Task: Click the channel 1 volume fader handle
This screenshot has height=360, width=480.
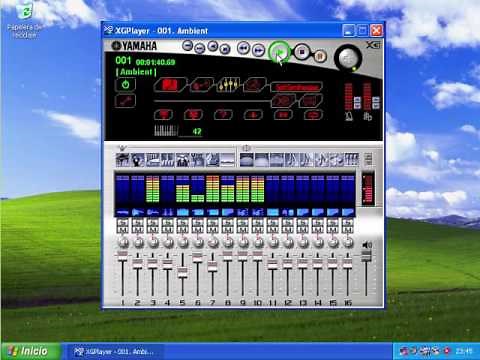Action: point(122,256)
